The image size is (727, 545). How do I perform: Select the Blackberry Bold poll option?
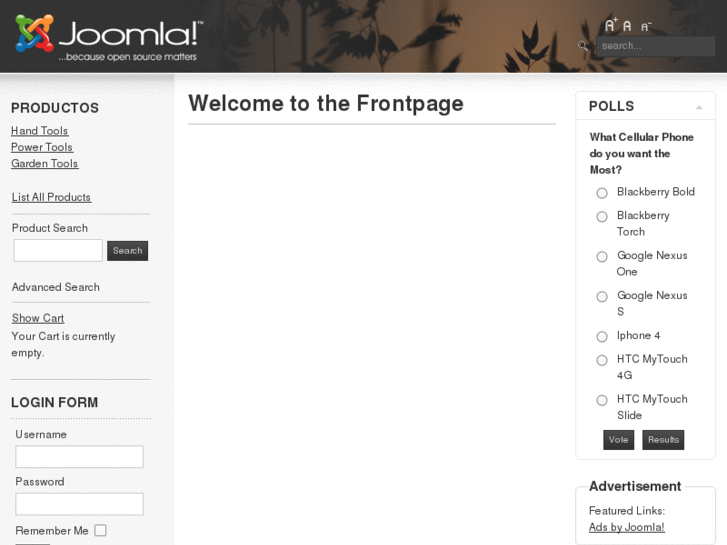coord(602,193)
